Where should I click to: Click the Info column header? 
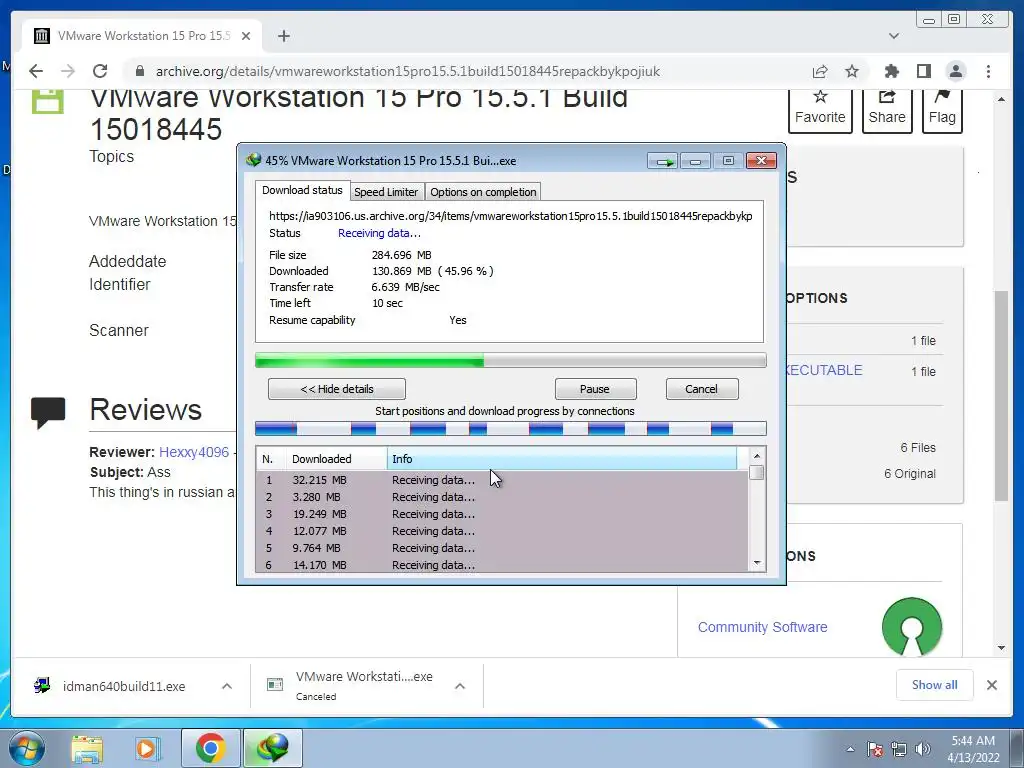562,459
